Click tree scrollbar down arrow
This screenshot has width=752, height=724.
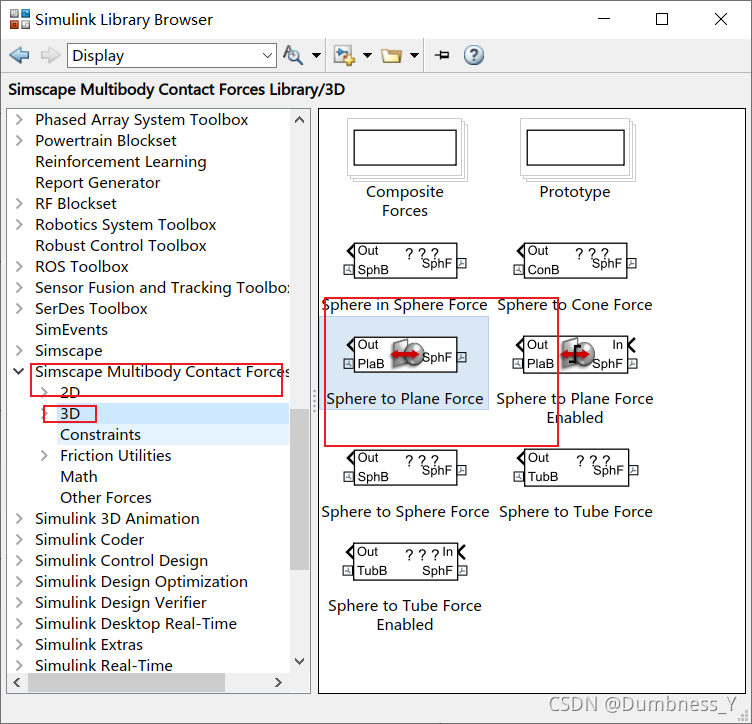click(x=299, y=662)
